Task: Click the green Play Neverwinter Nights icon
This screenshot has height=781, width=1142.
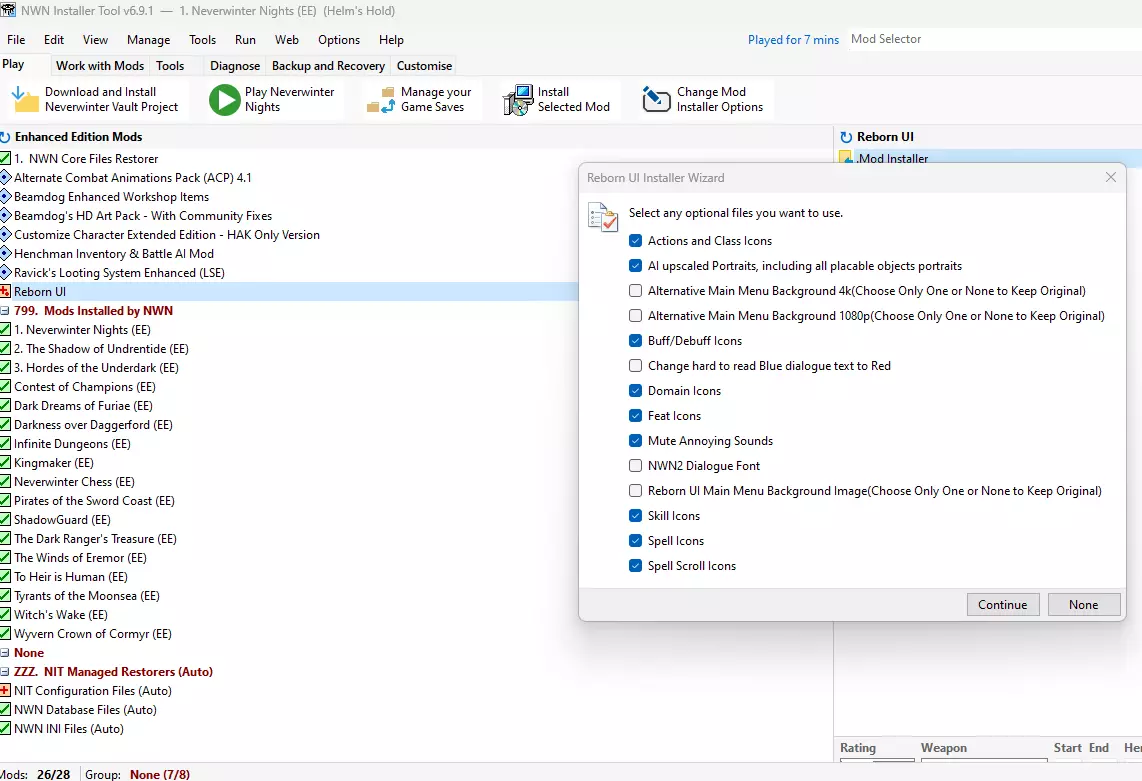Action: (224, 99)
